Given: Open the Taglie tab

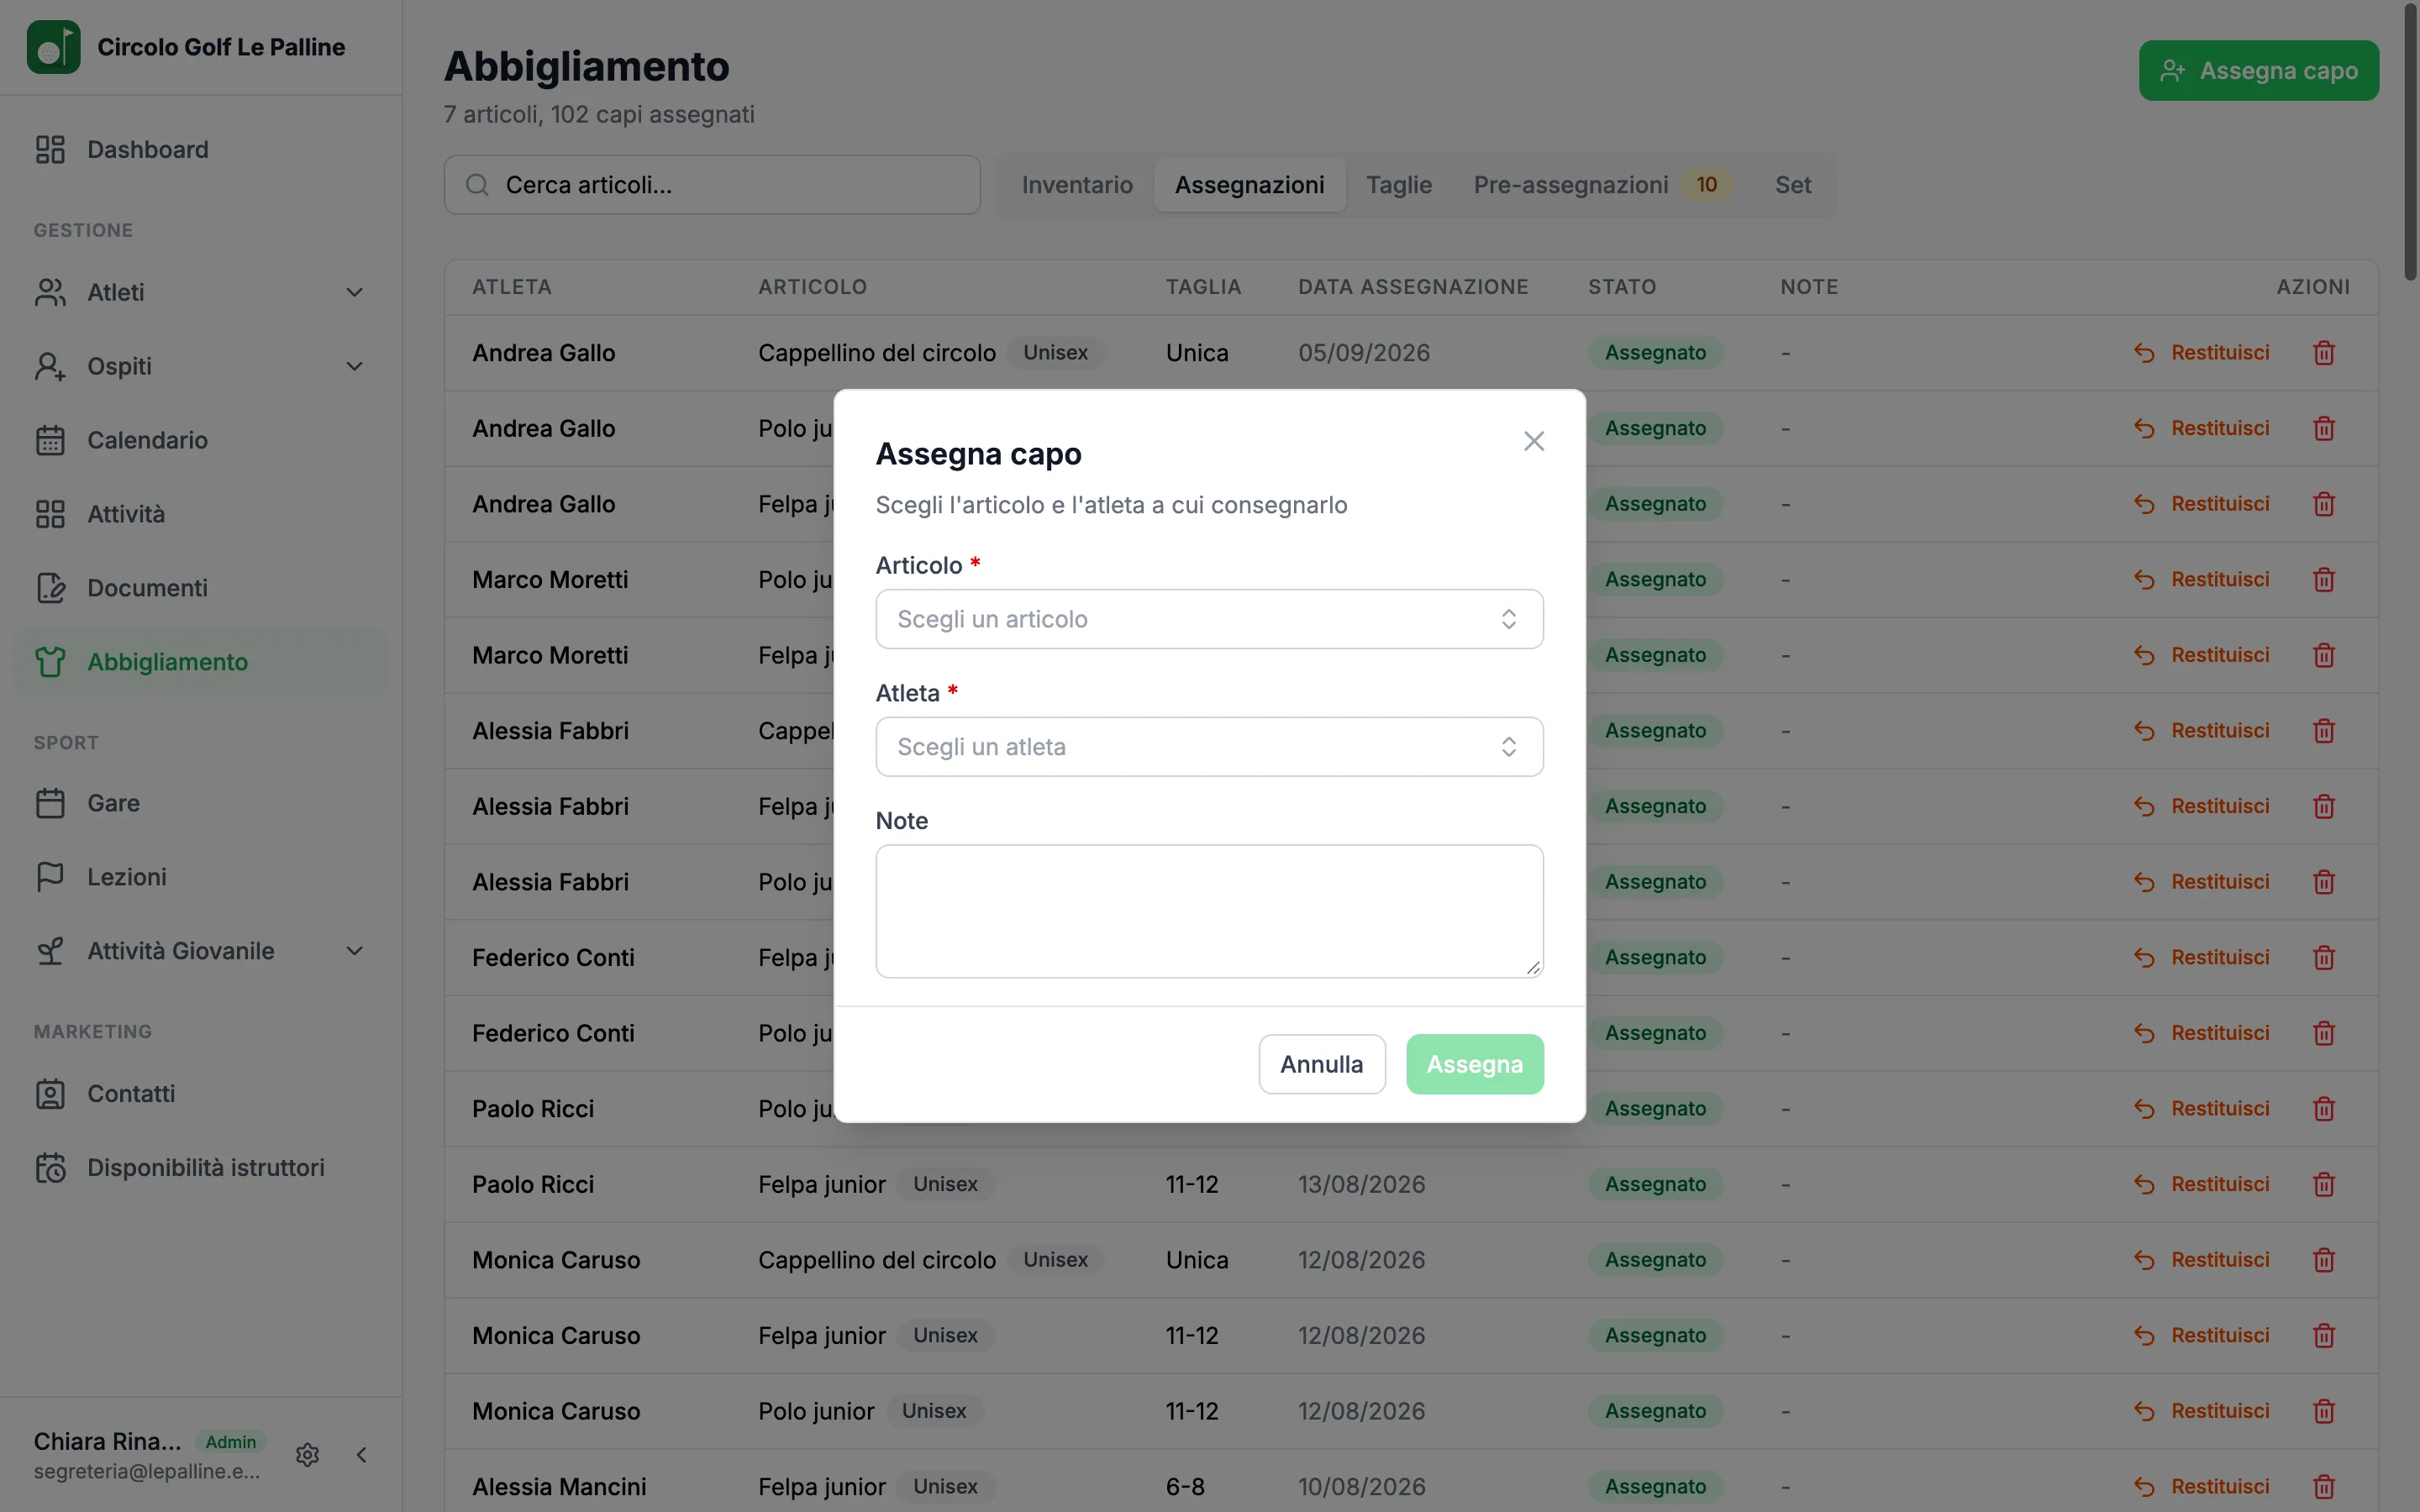Looking at the screenshot, I should [x=1399, y=185].
